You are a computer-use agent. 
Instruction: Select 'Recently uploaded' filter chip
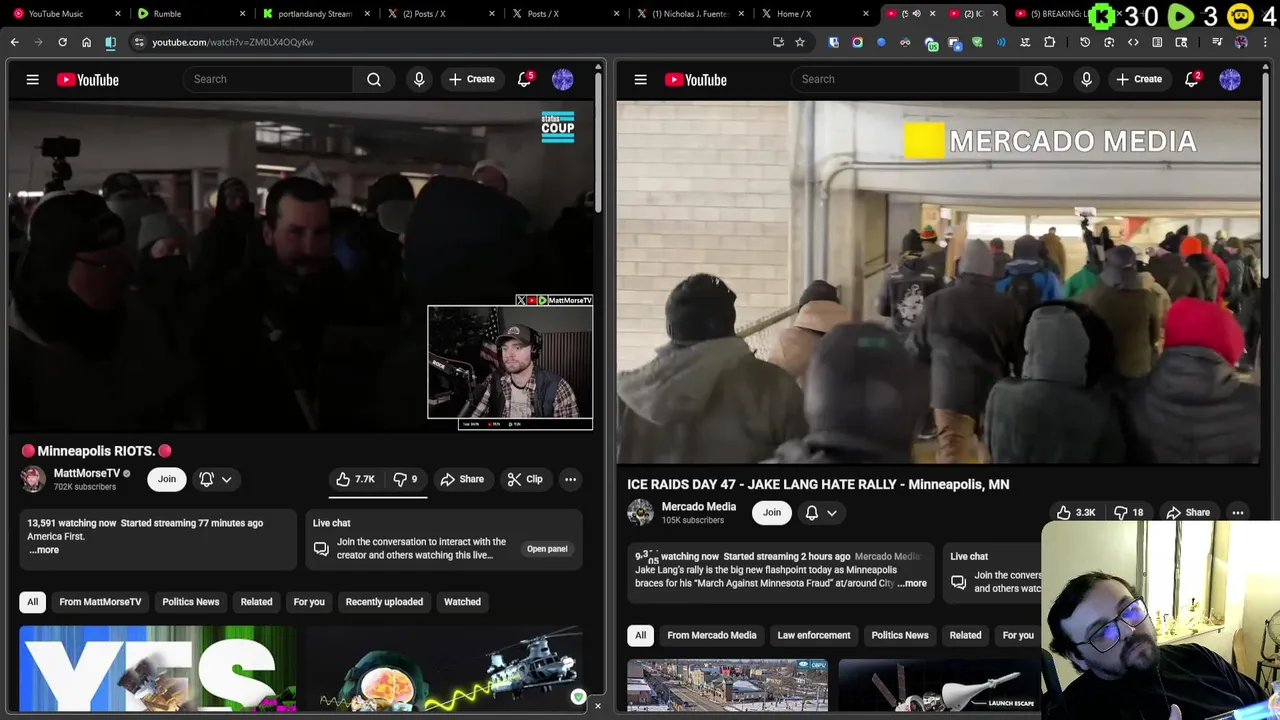384,602
